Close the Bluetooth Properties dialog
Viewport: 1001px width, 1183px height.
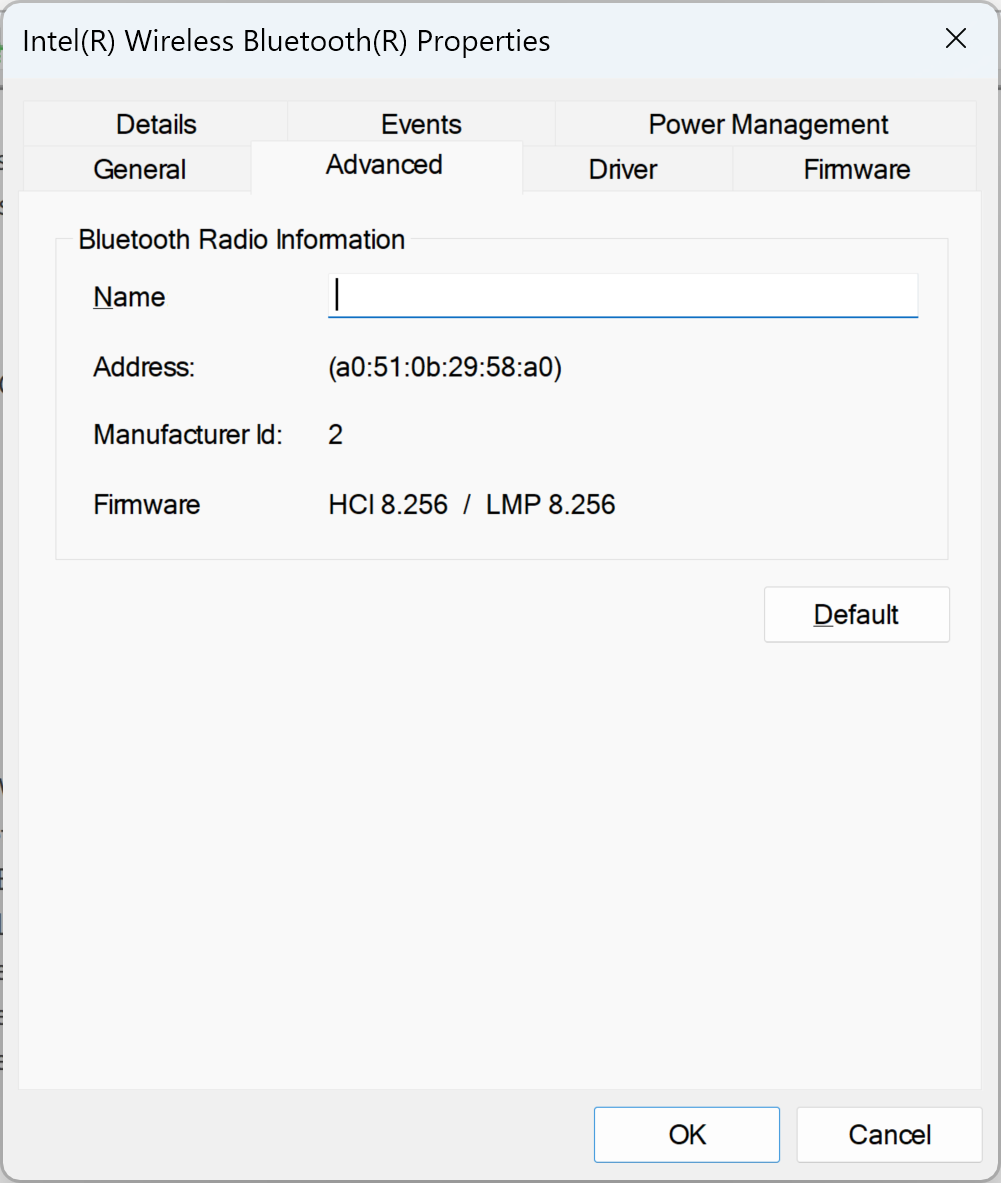click(x=956, y=38)
